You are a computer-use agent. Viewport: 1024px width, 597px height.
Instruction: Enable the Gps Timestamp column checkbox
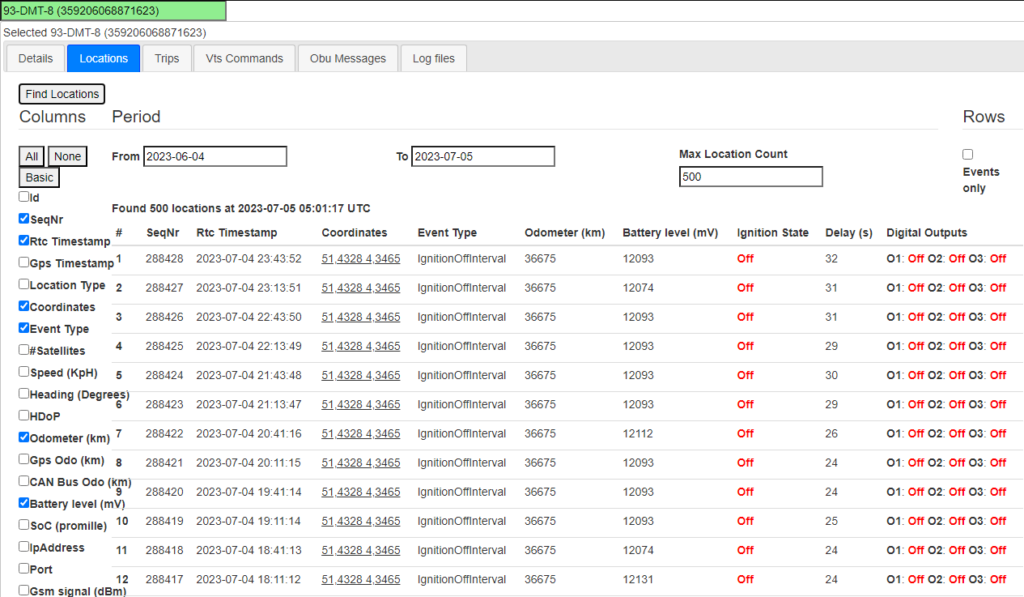[x=24, y=262]
